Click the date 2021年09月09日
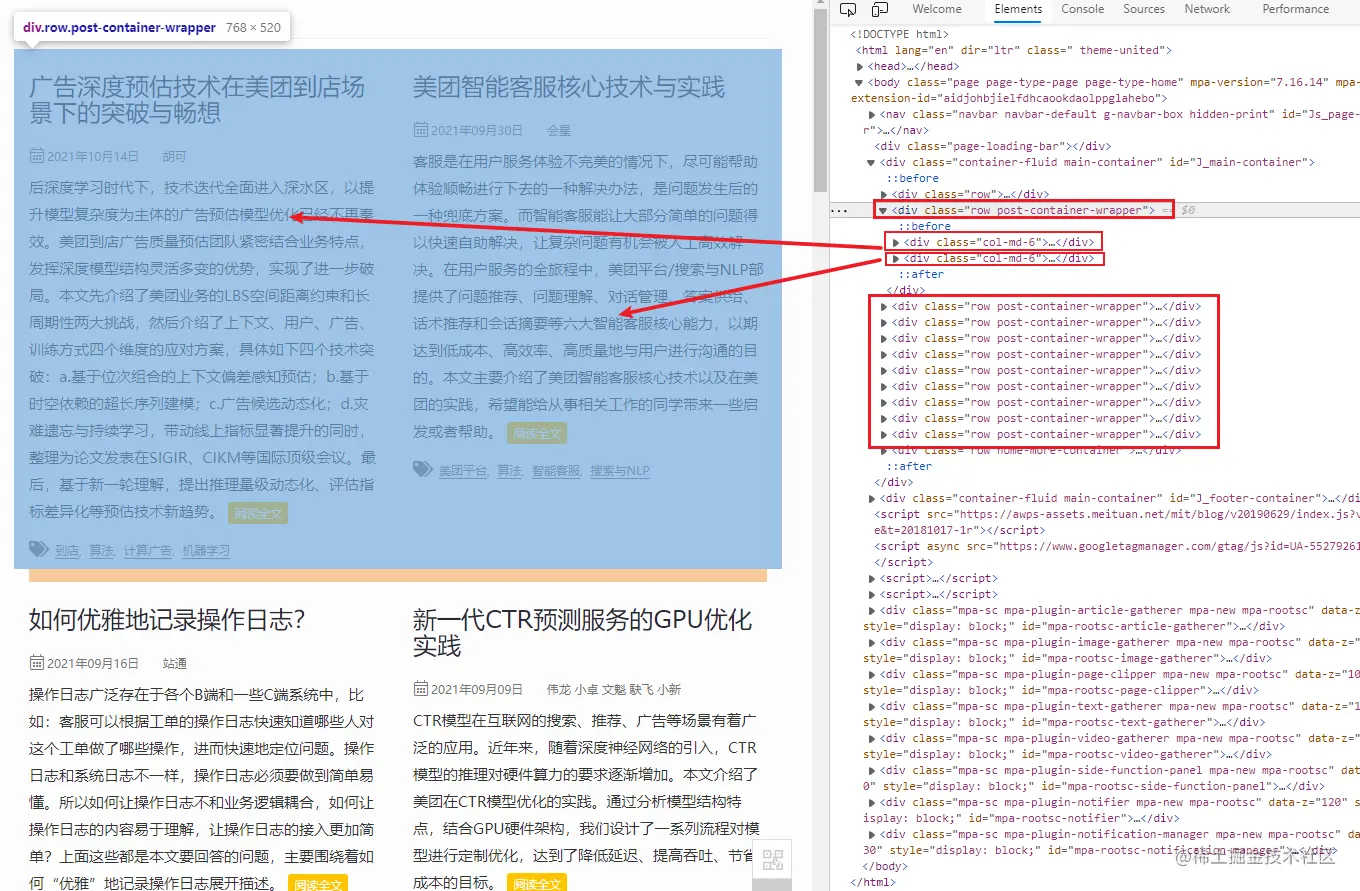 pos(477,690)
